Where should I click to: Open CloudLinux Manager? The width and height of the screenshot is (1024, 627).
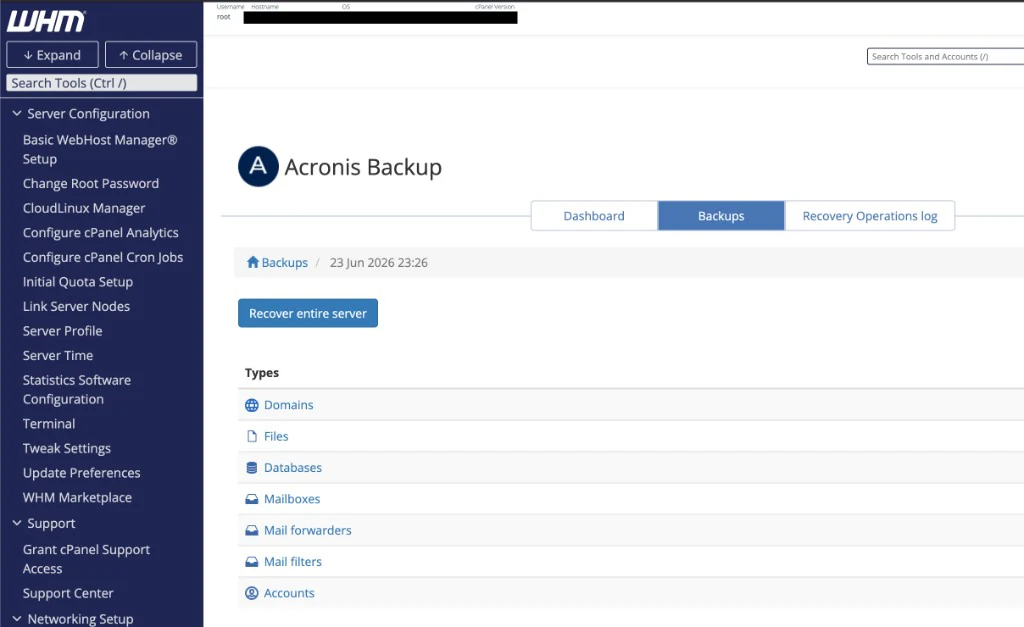(84, 208)
